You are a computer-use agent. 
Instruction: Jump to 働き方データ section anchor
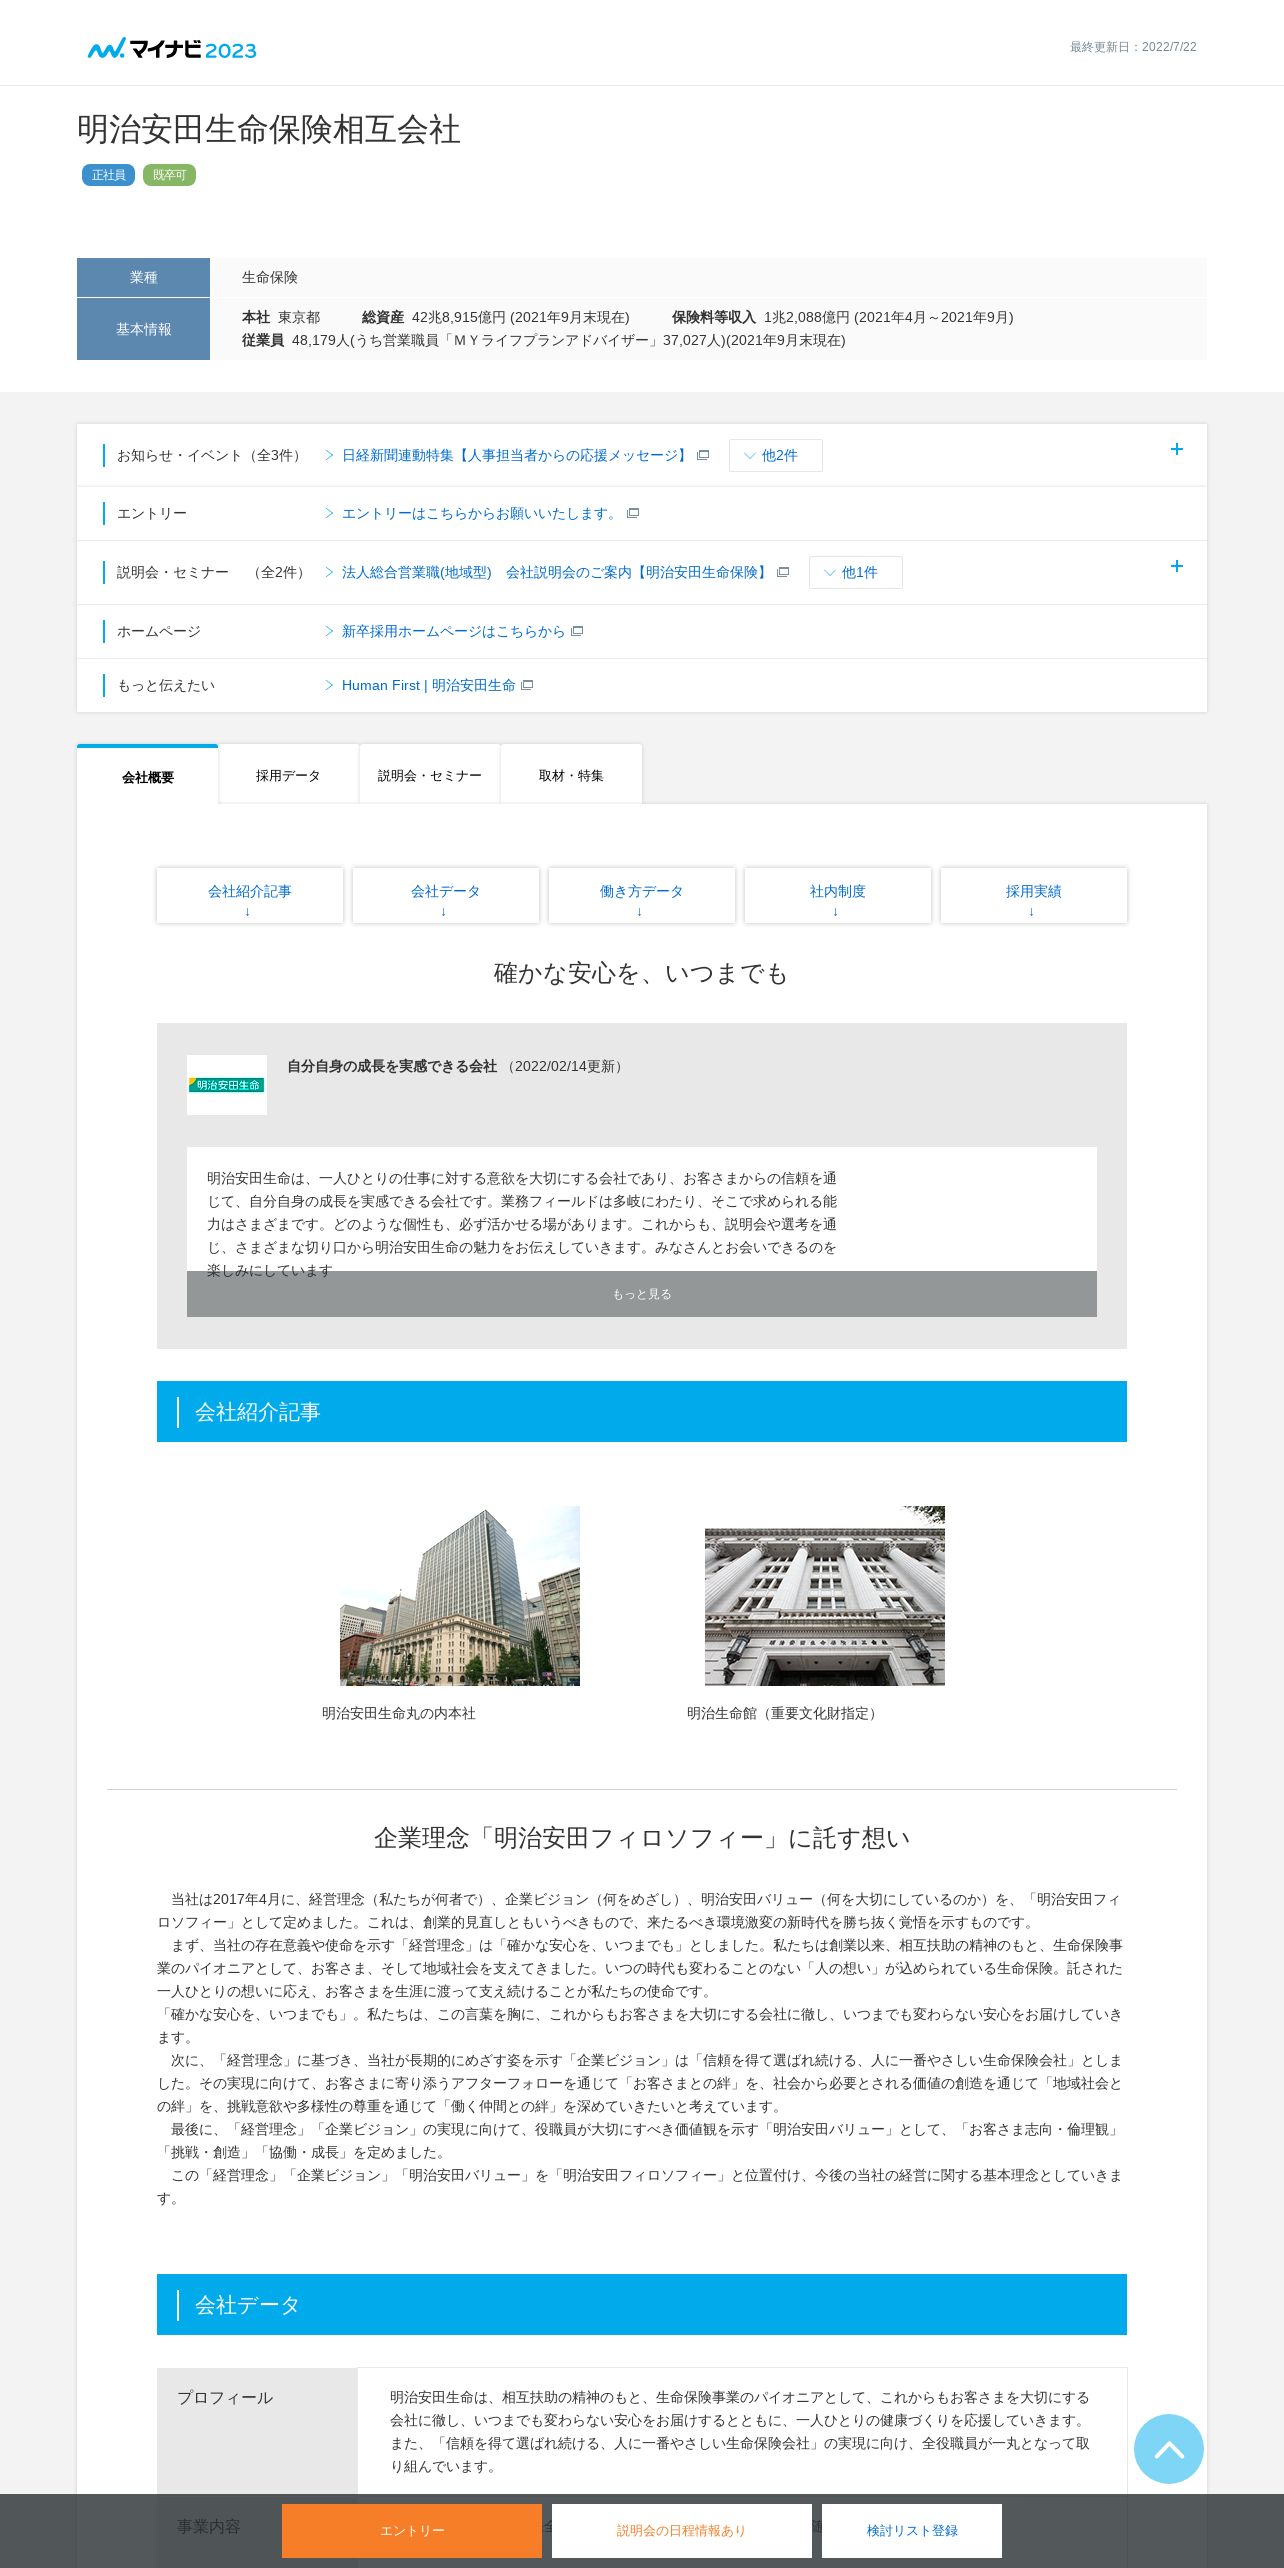click(x=642, y=896)
